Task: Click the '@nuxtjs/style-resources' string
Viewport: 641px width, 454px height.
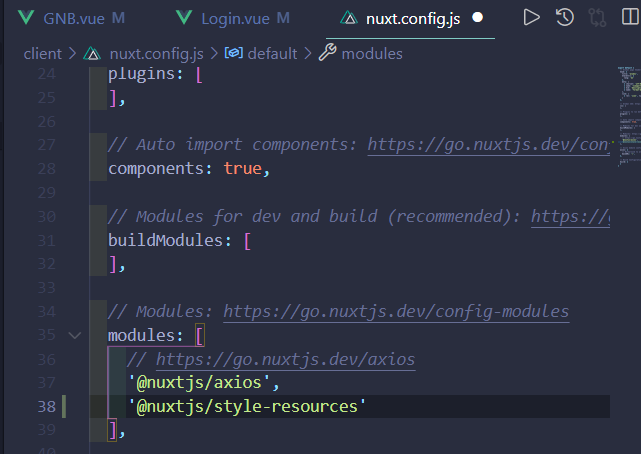Action: point(247,407)
